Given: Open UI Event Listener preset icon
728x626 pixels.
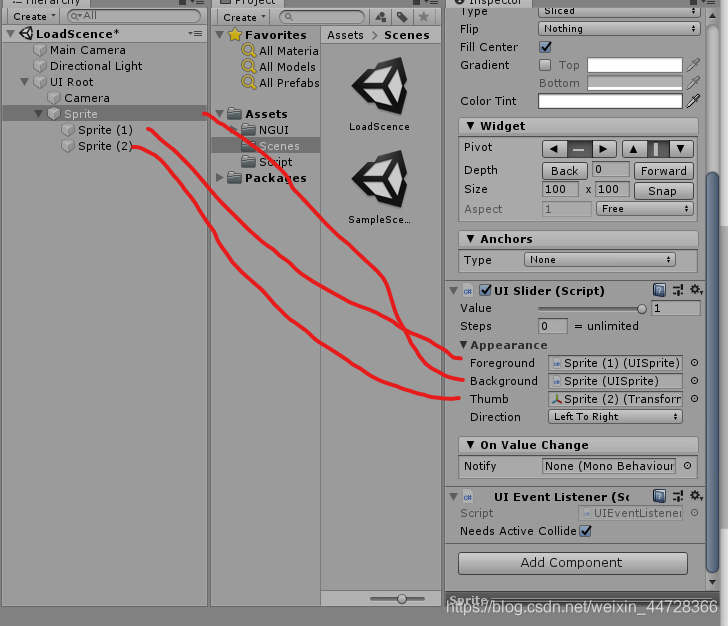Looking at the screenshot, I should coord(678,496).
